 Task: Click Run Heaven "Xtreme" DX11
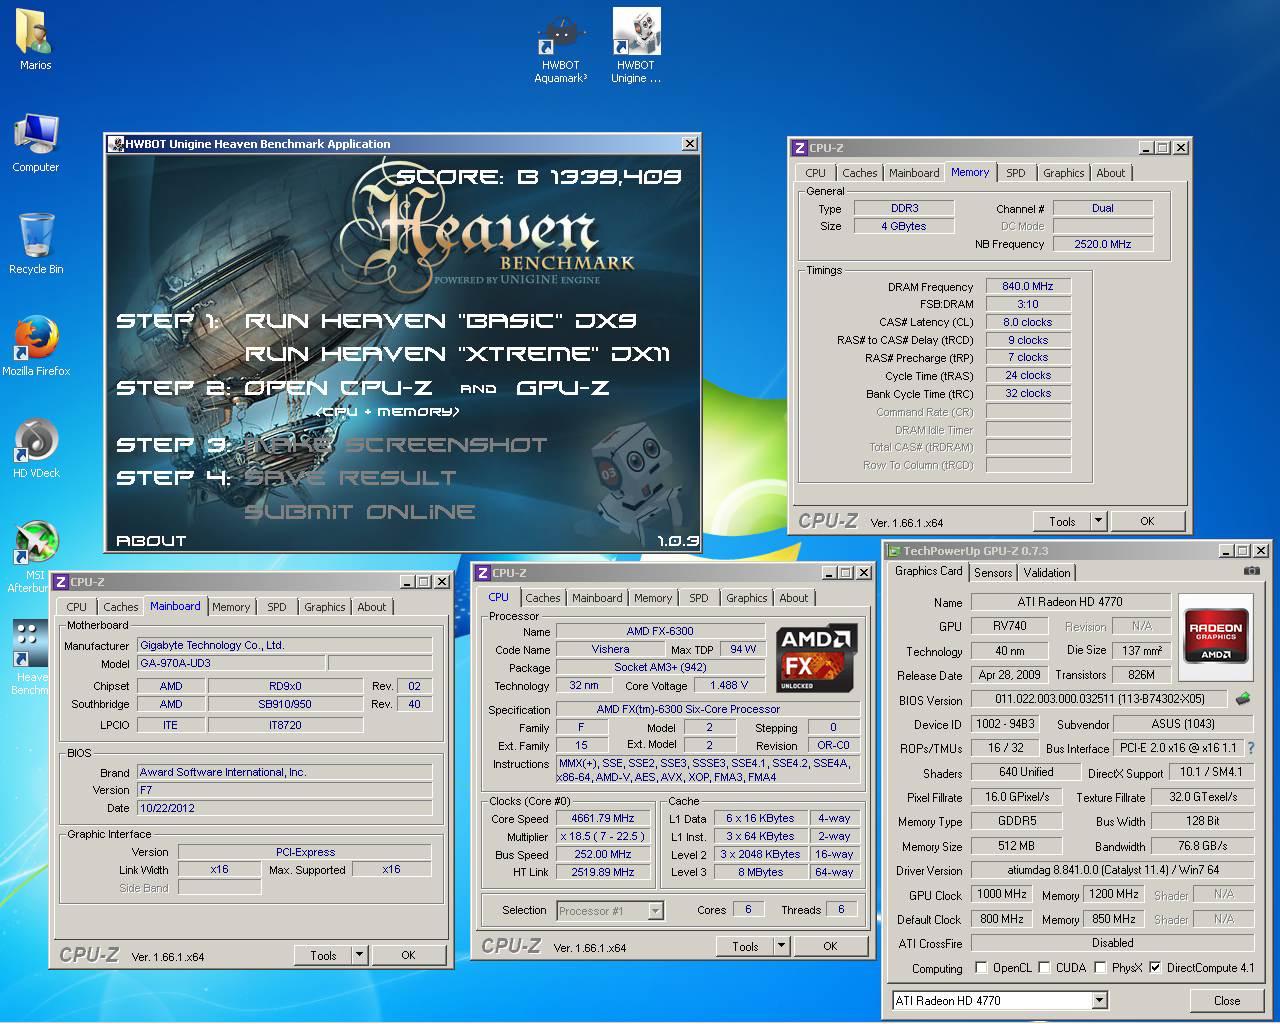[457, 354]
